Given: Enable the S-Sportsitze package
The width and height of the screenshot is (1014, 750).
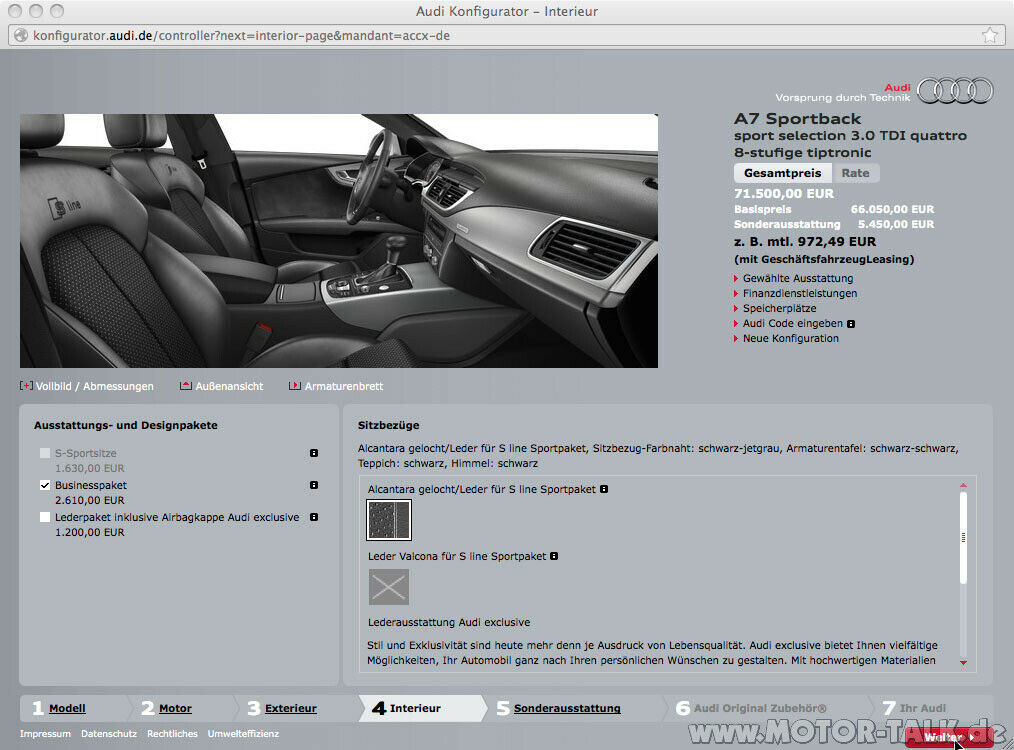Looking at the screenshot, I should [44, 453].
